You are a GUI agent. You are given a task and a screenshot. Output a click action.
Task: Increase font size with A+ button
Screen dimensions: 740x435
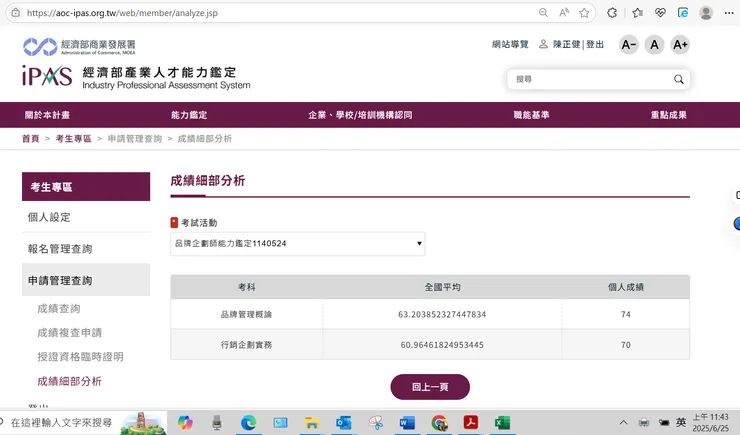tap(680, 45)
